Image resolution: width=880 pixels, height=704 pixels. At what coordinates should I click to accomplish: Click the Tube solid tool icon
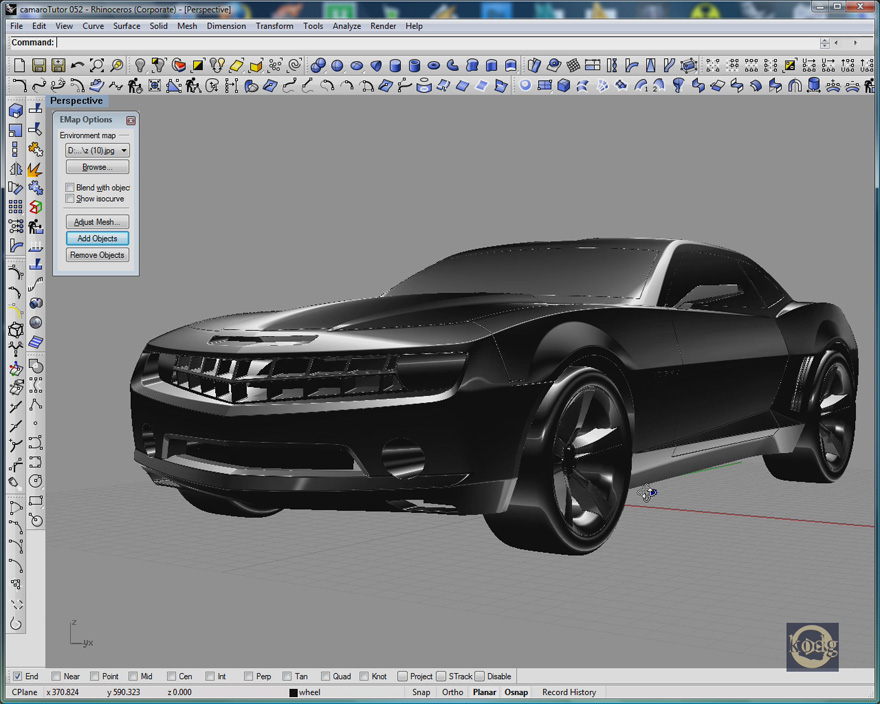click(x=414, y=65)
